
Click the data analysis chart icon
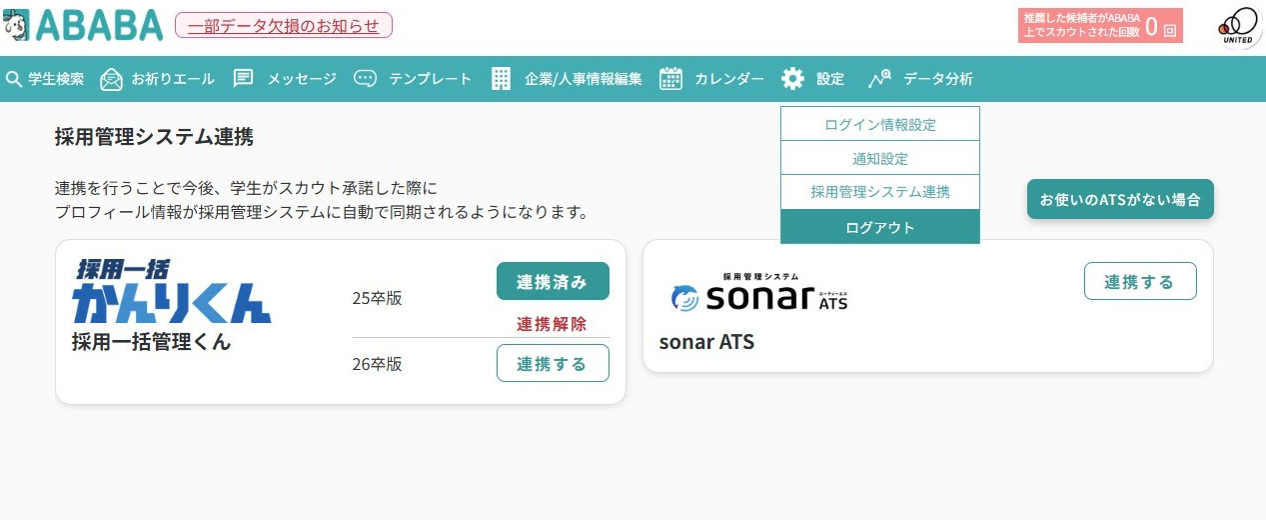[880, 79]
